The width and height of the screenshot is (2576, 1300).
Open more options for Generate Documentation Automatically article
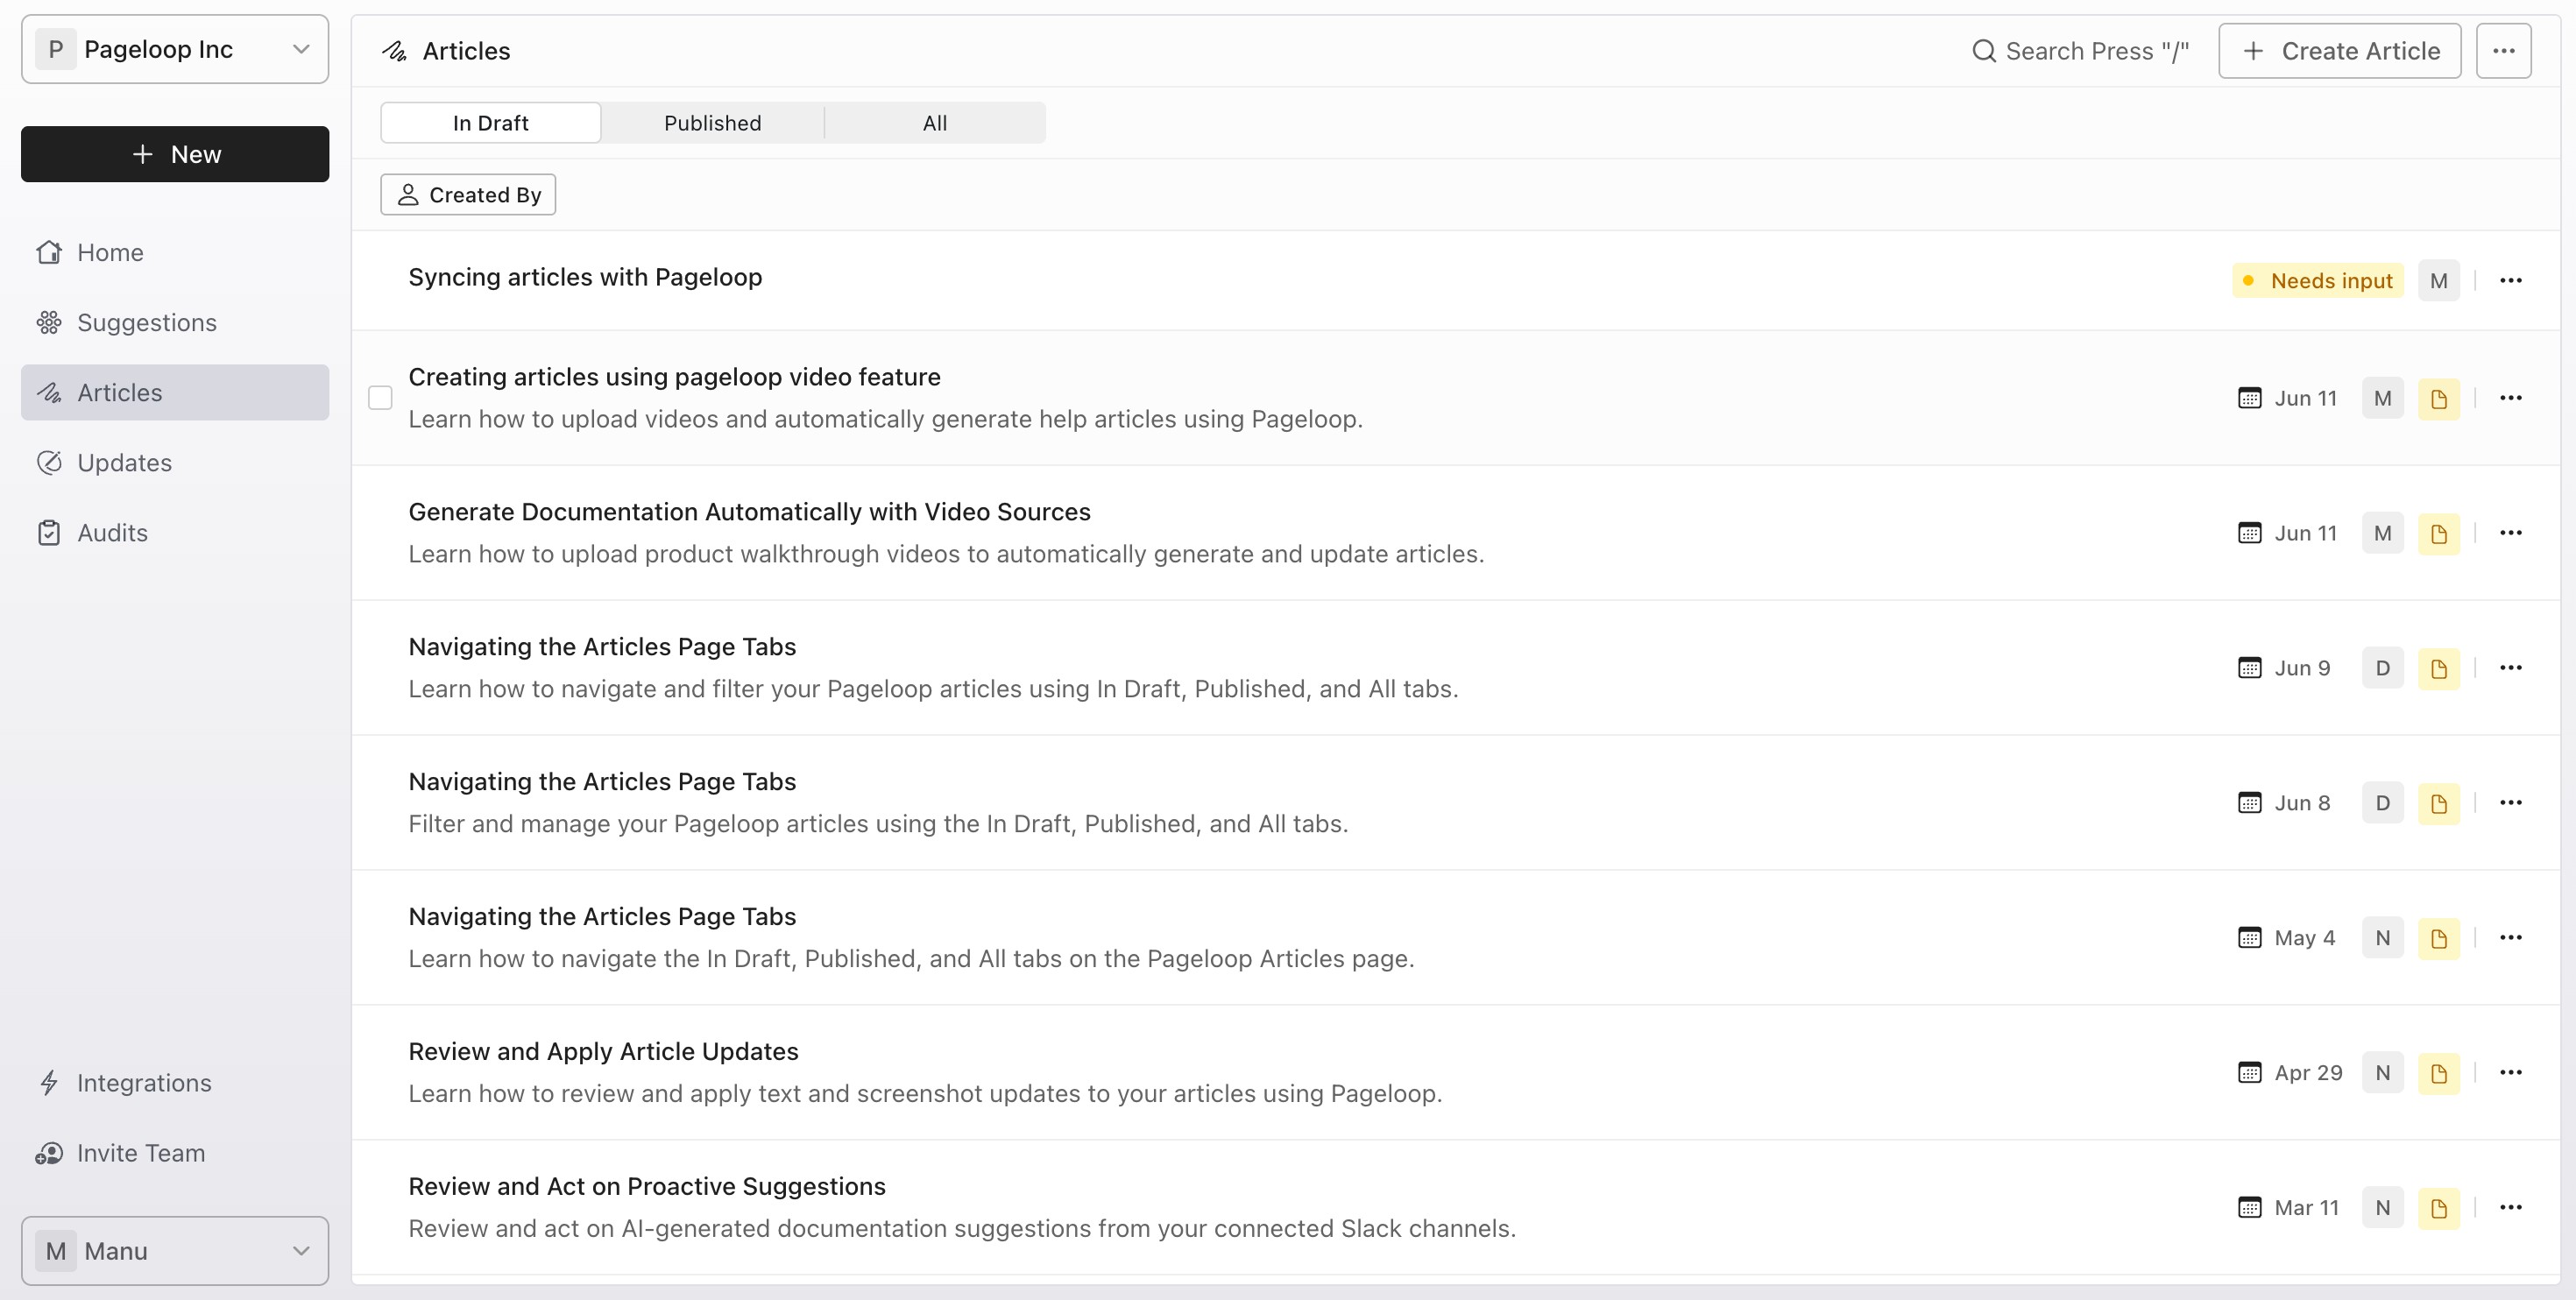point(2511,533)
